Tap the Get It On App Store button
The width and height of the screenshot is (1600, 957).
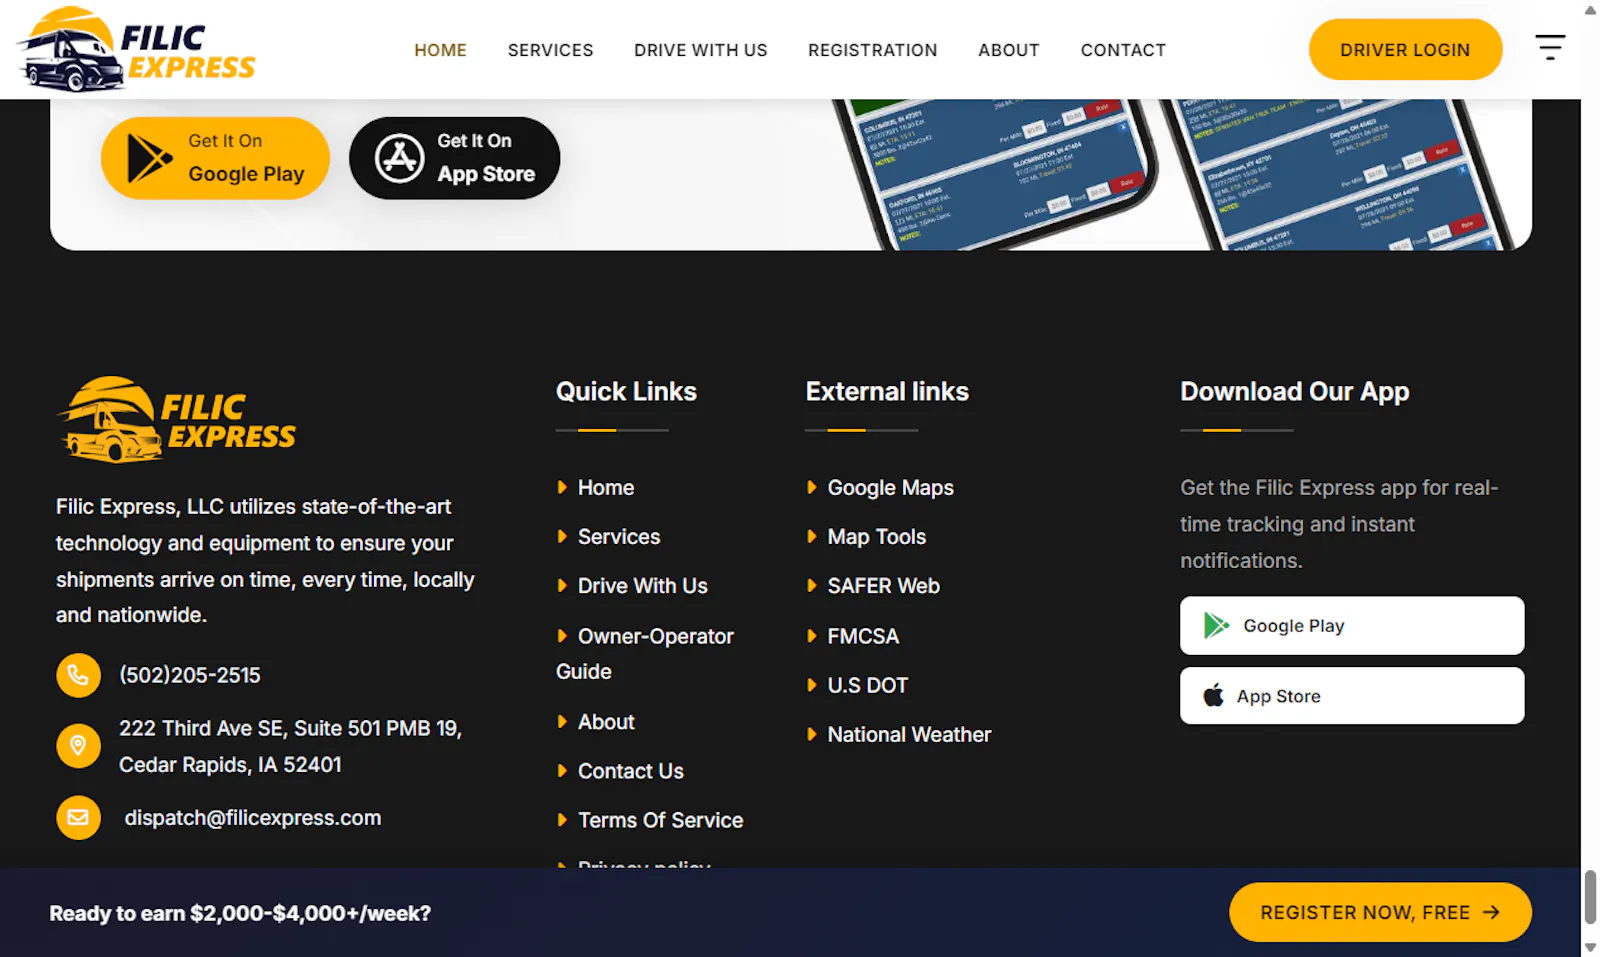coord(454,158)
